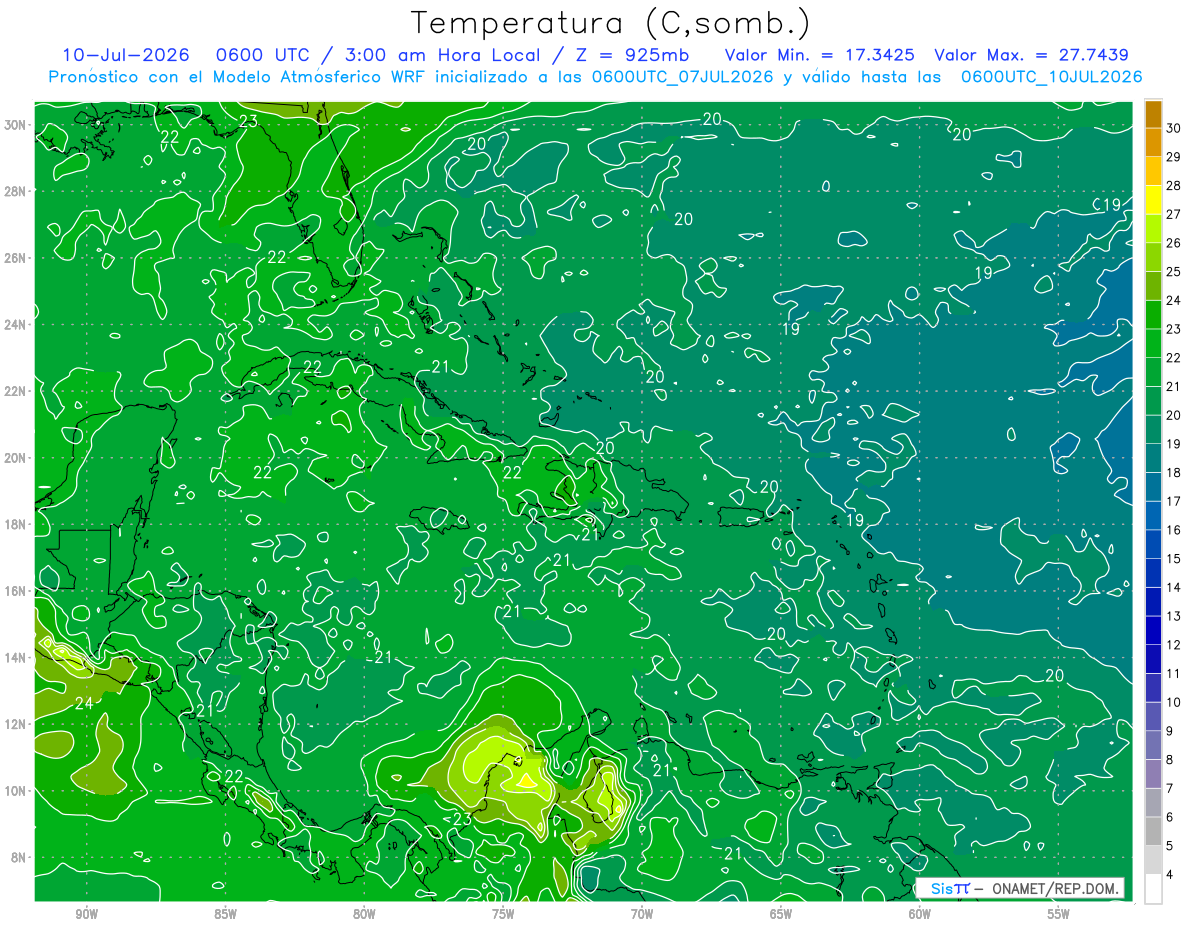This screenshot has width=1200, height=927.
Task: Pick the dark blue legend band between 12 and 13
Action: [1154, 630]
